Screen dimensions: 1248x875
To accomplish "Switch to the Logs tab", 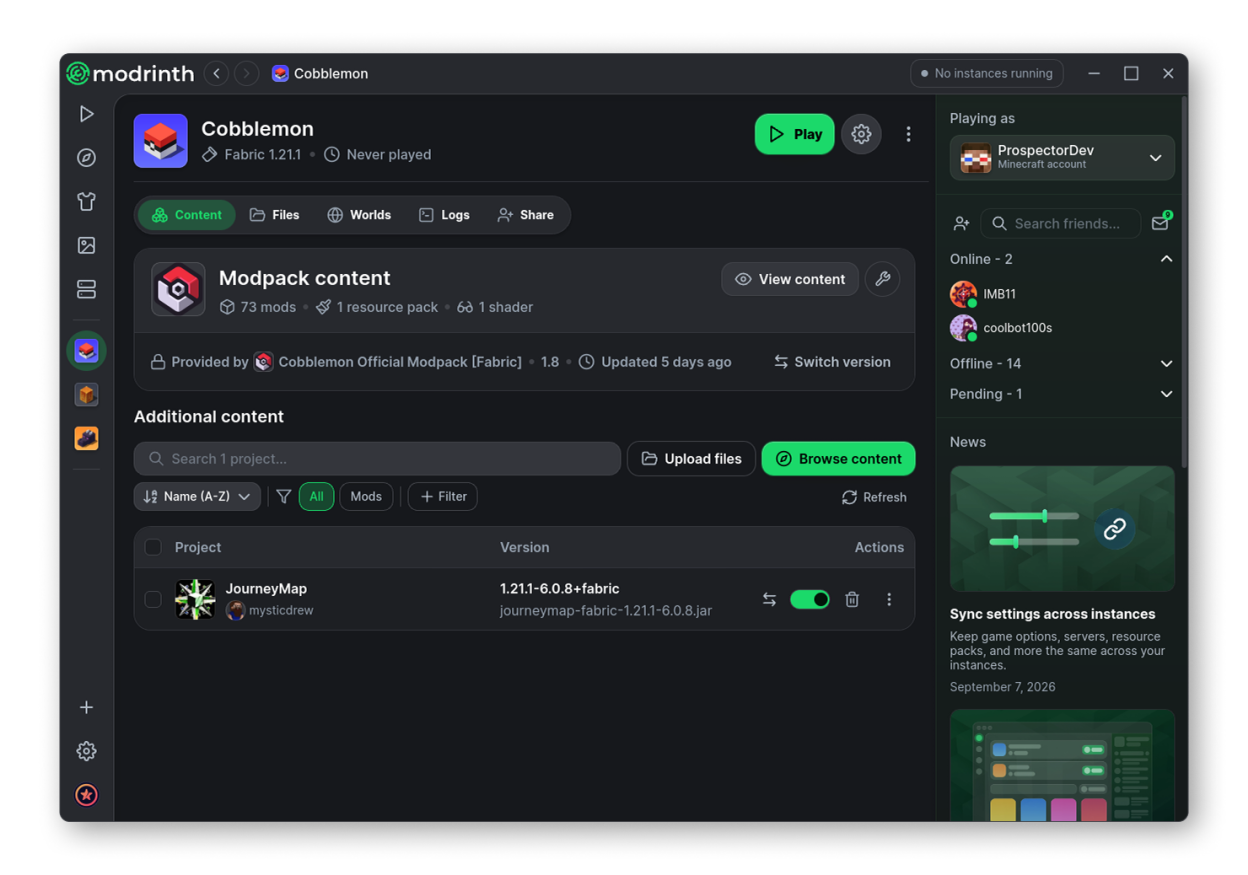I will (x=444, y=215).
